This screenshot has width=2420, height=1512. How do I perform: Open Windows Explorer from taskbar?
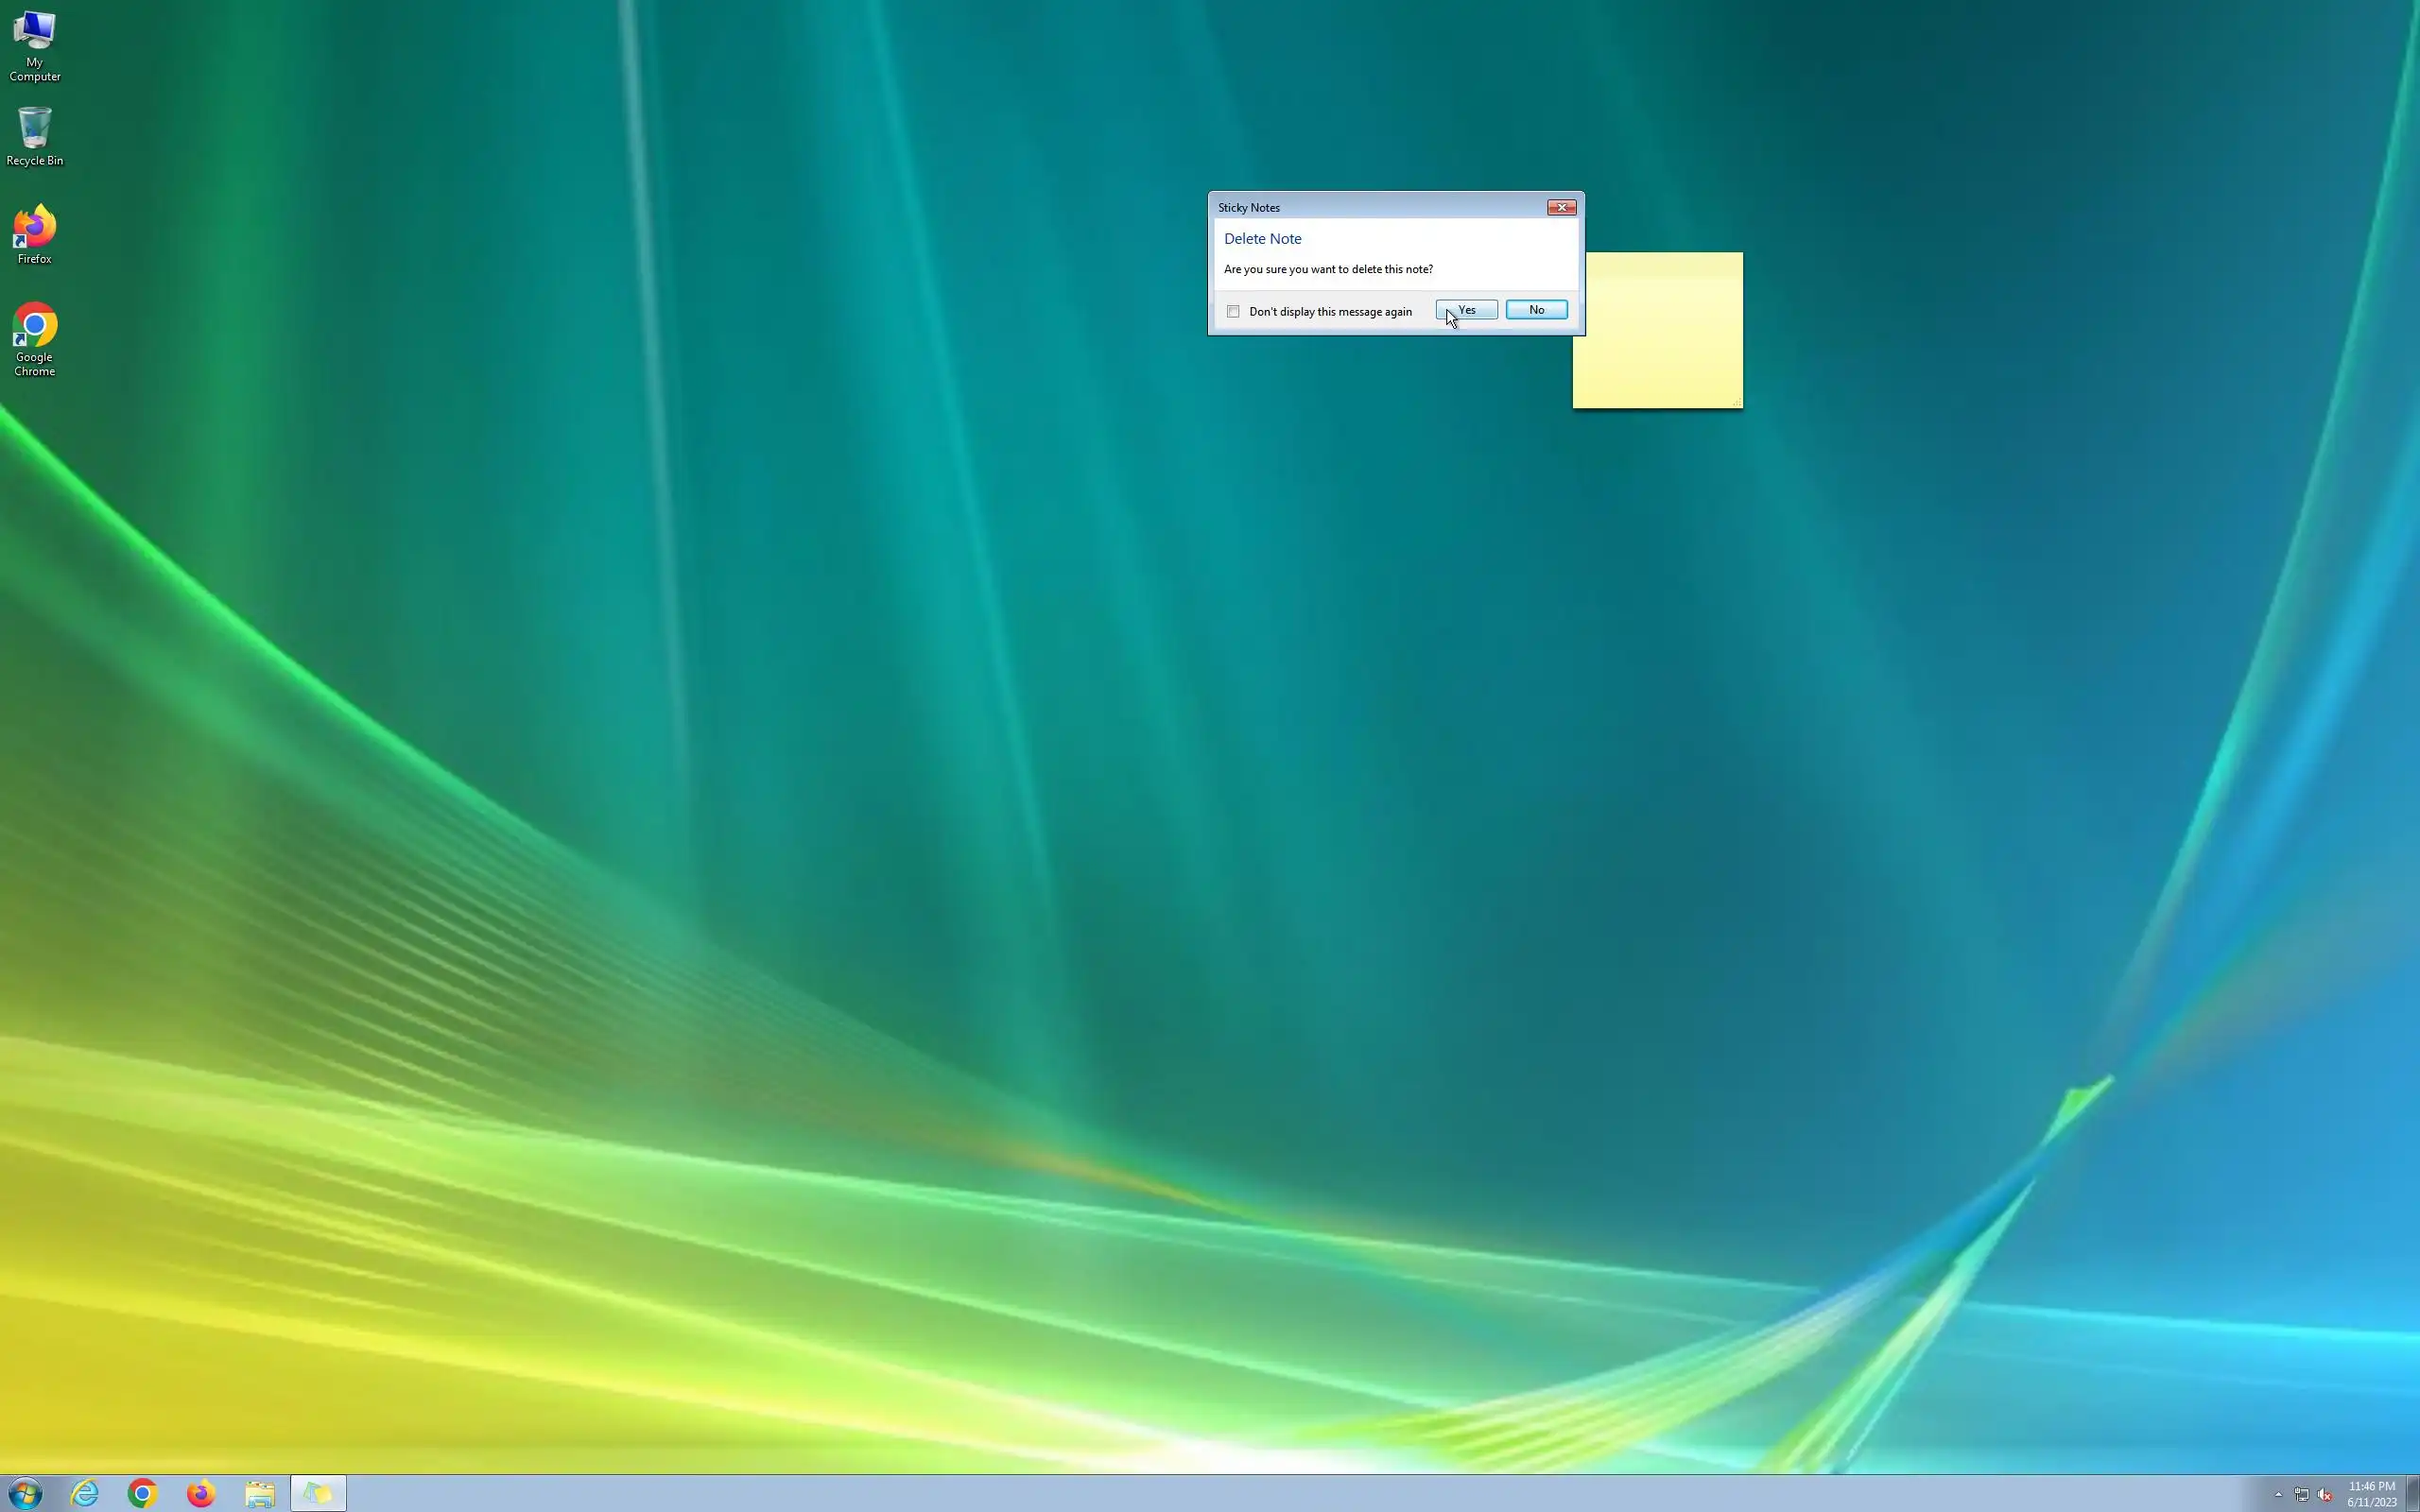pos(260,1494)
